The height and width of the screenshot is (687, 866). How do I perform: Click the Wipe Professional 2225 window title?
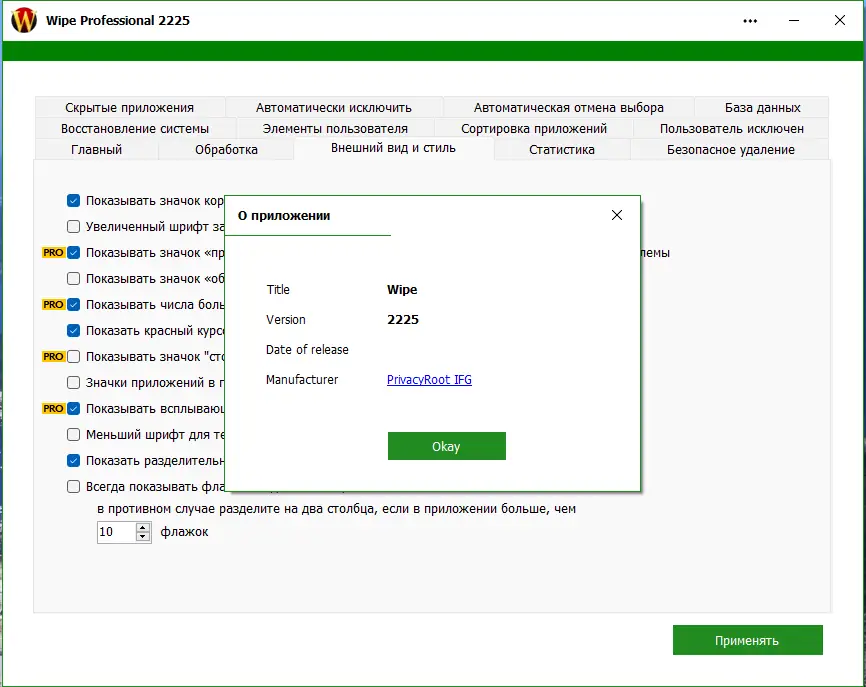point(118,20)
